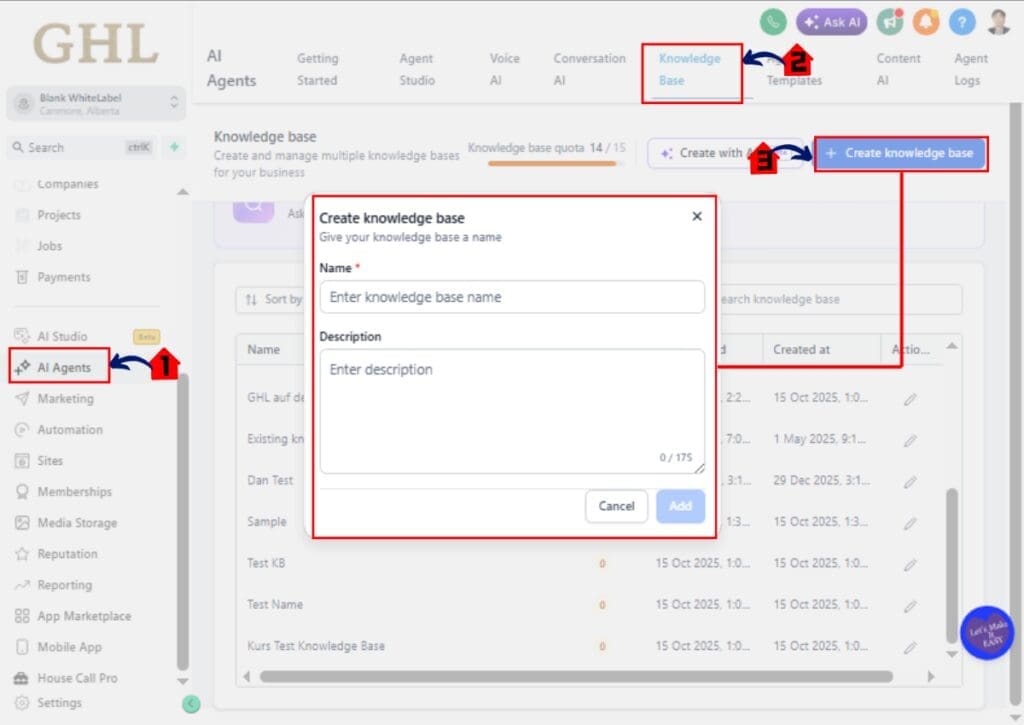Open the Ask AI assistant
The height and width of the screenshot is (725, 1024).
(831, 22)
